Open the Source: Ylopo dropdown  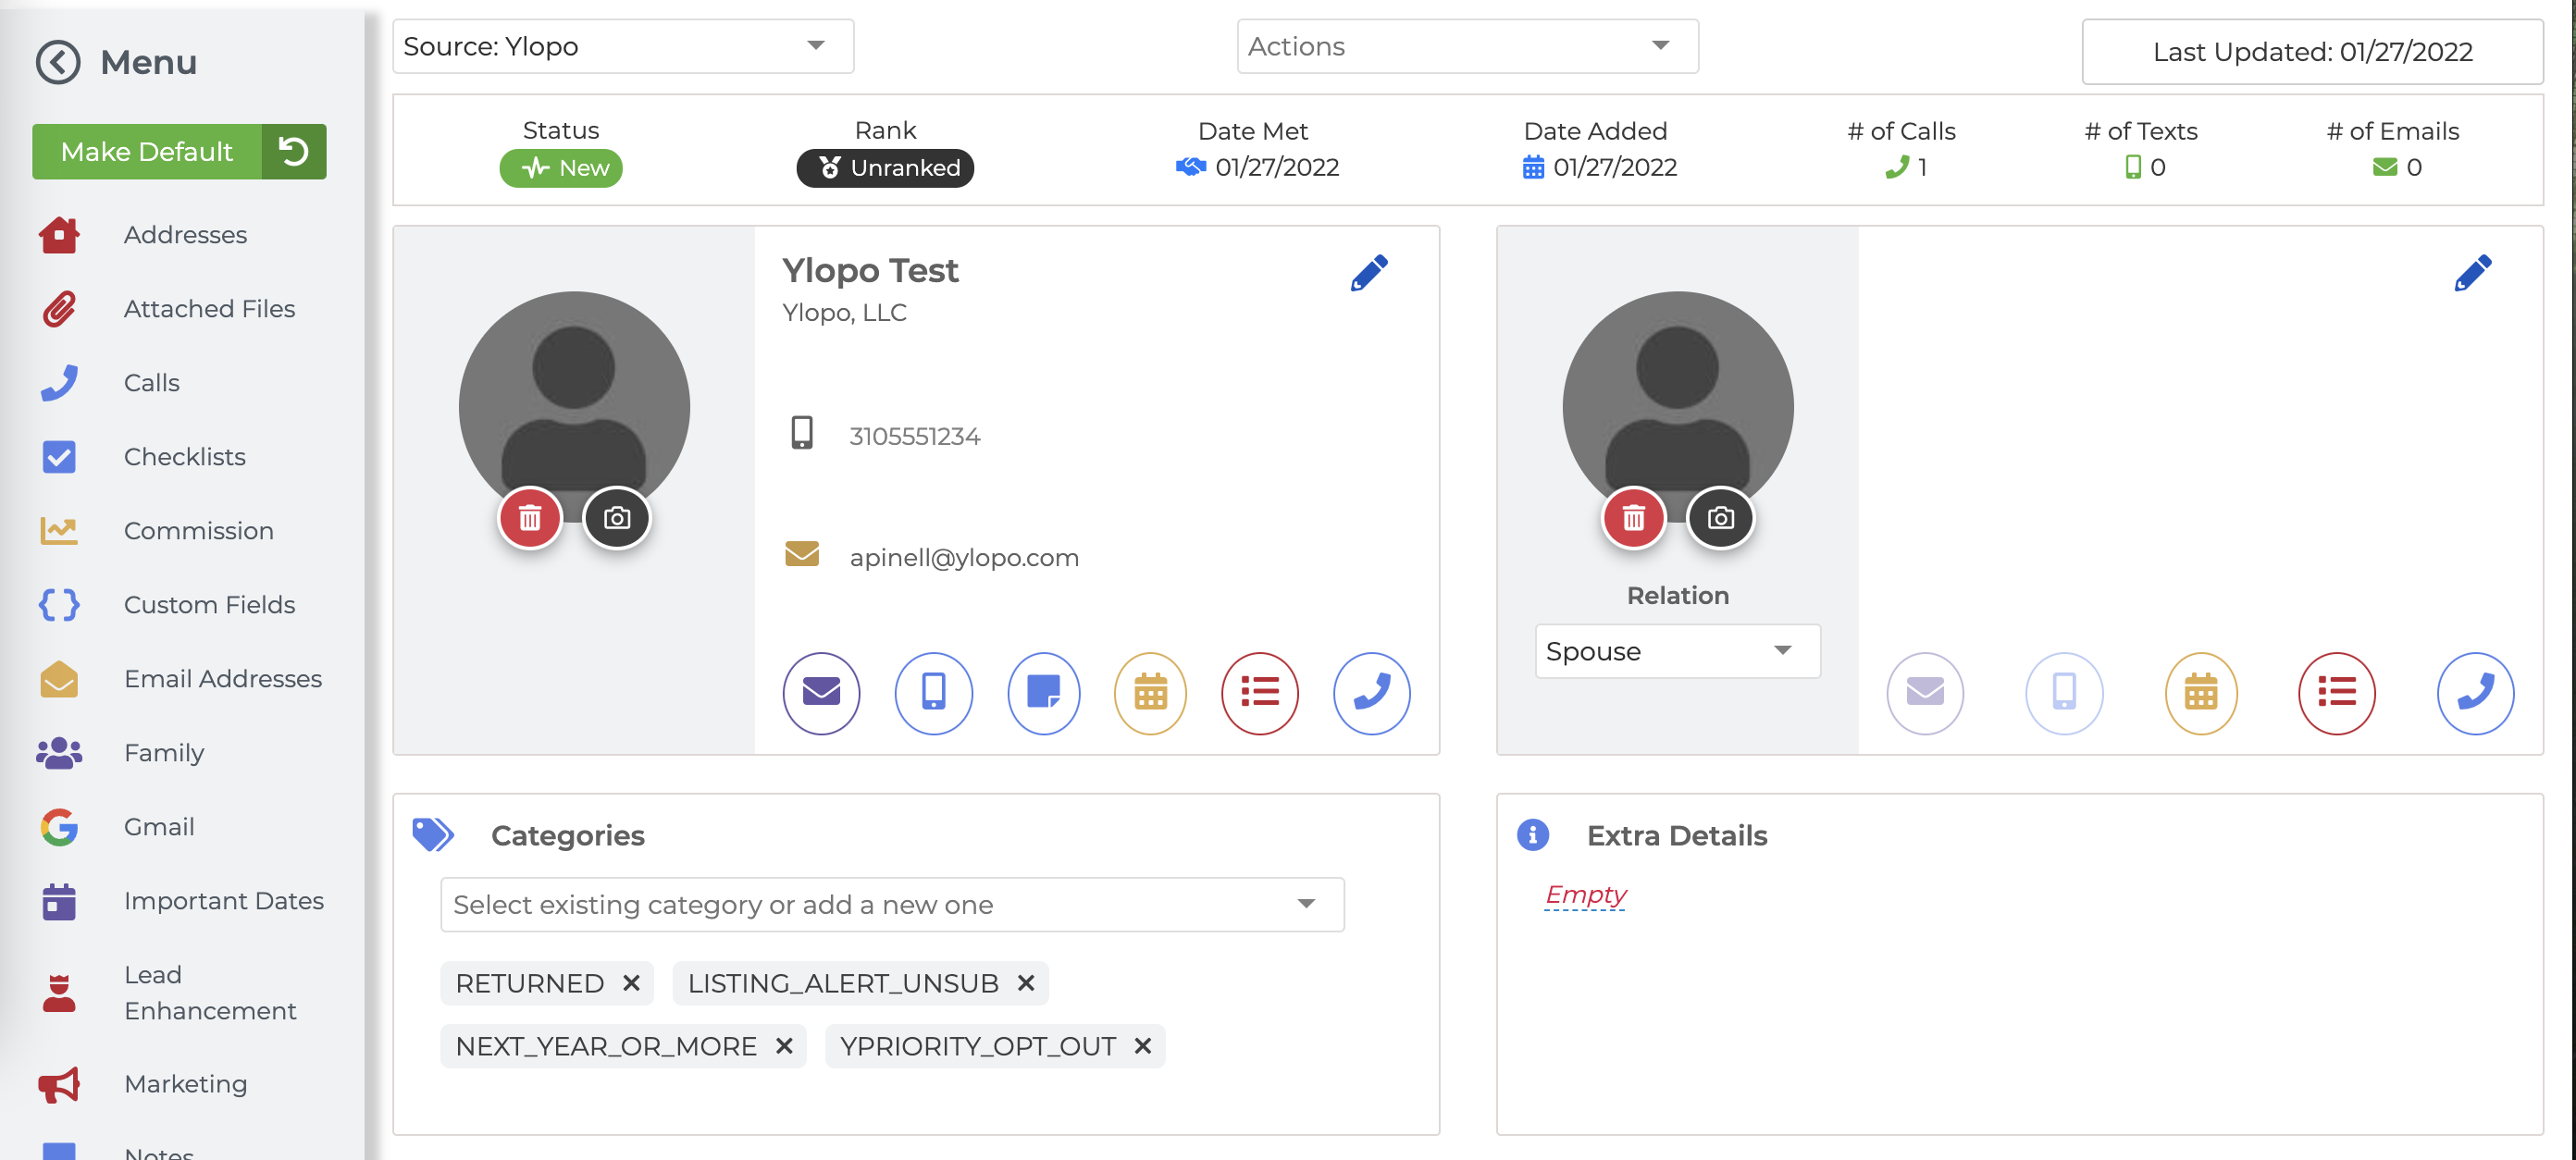tap(622, 46)
